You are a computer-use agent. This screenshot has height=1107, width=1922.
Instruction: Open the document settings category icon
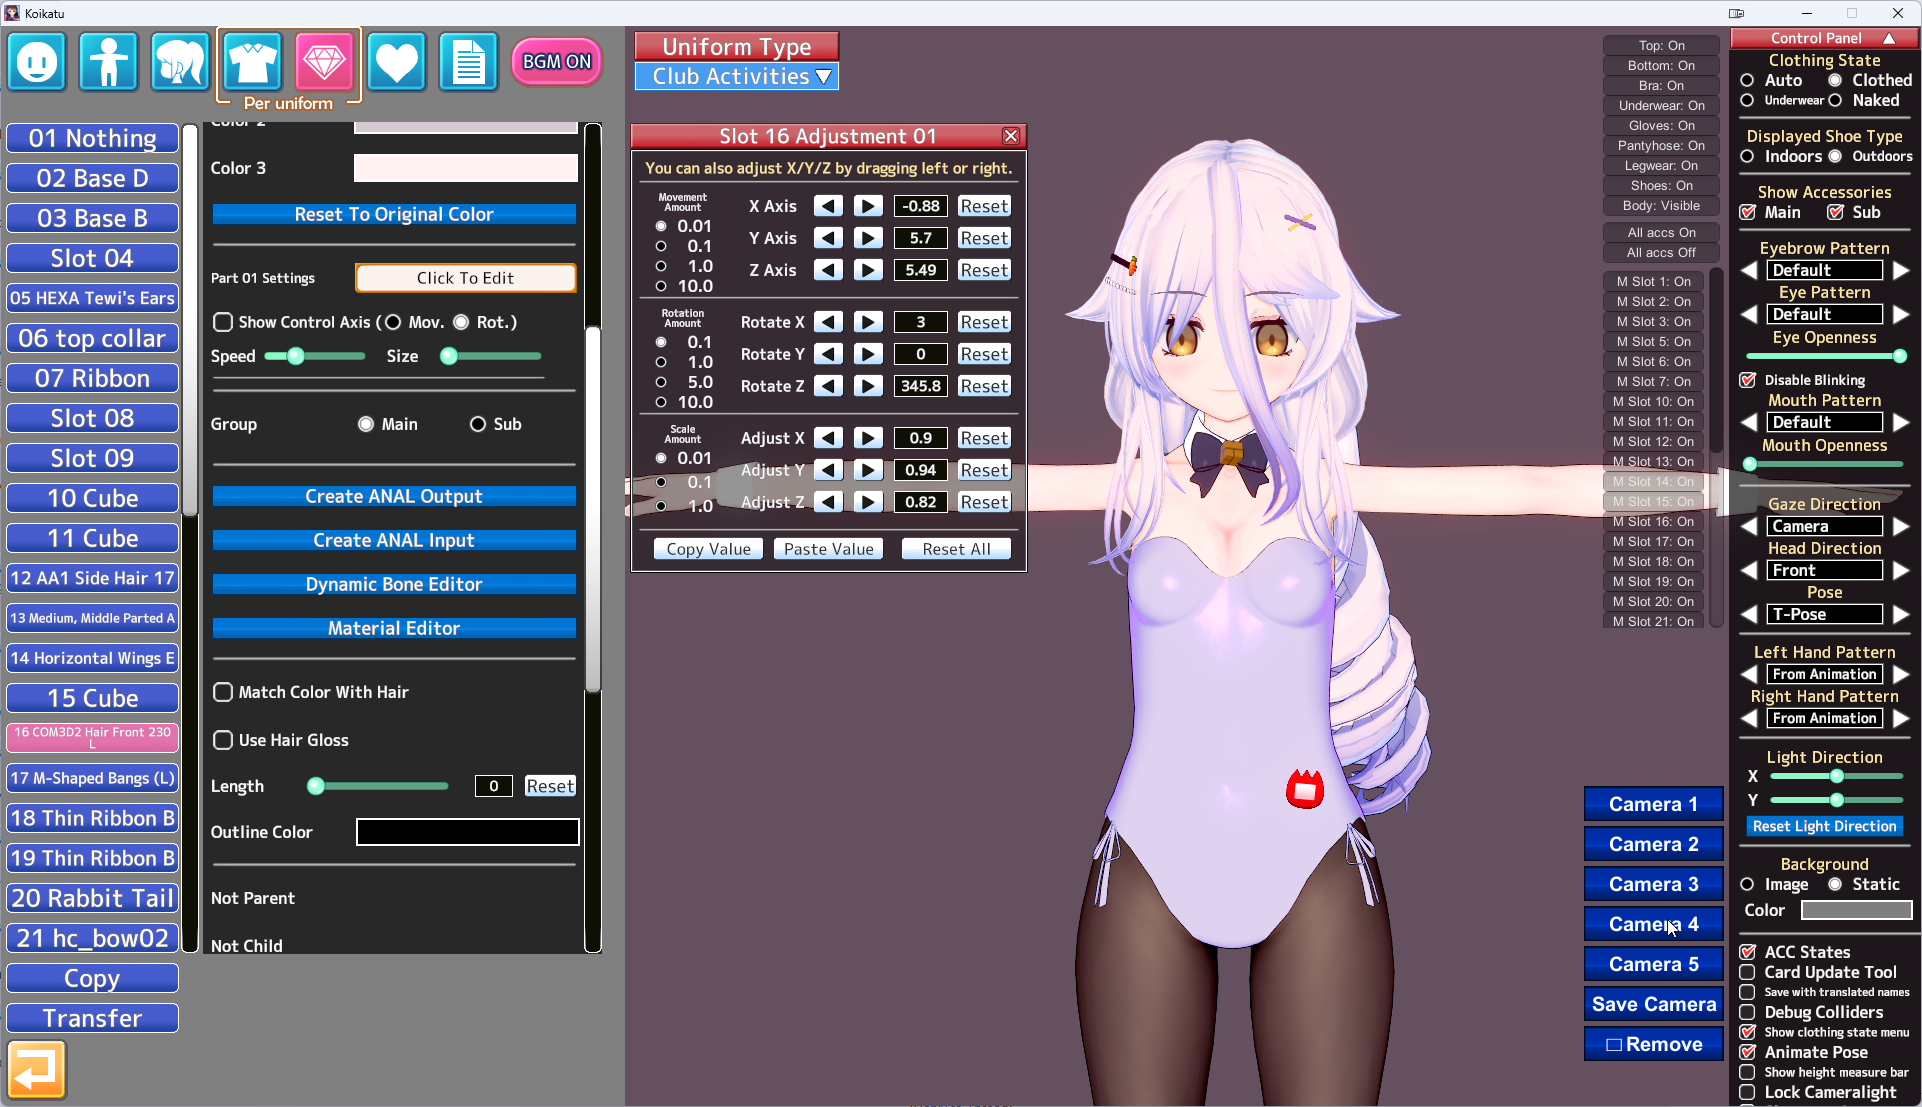(x=468, y=62)
